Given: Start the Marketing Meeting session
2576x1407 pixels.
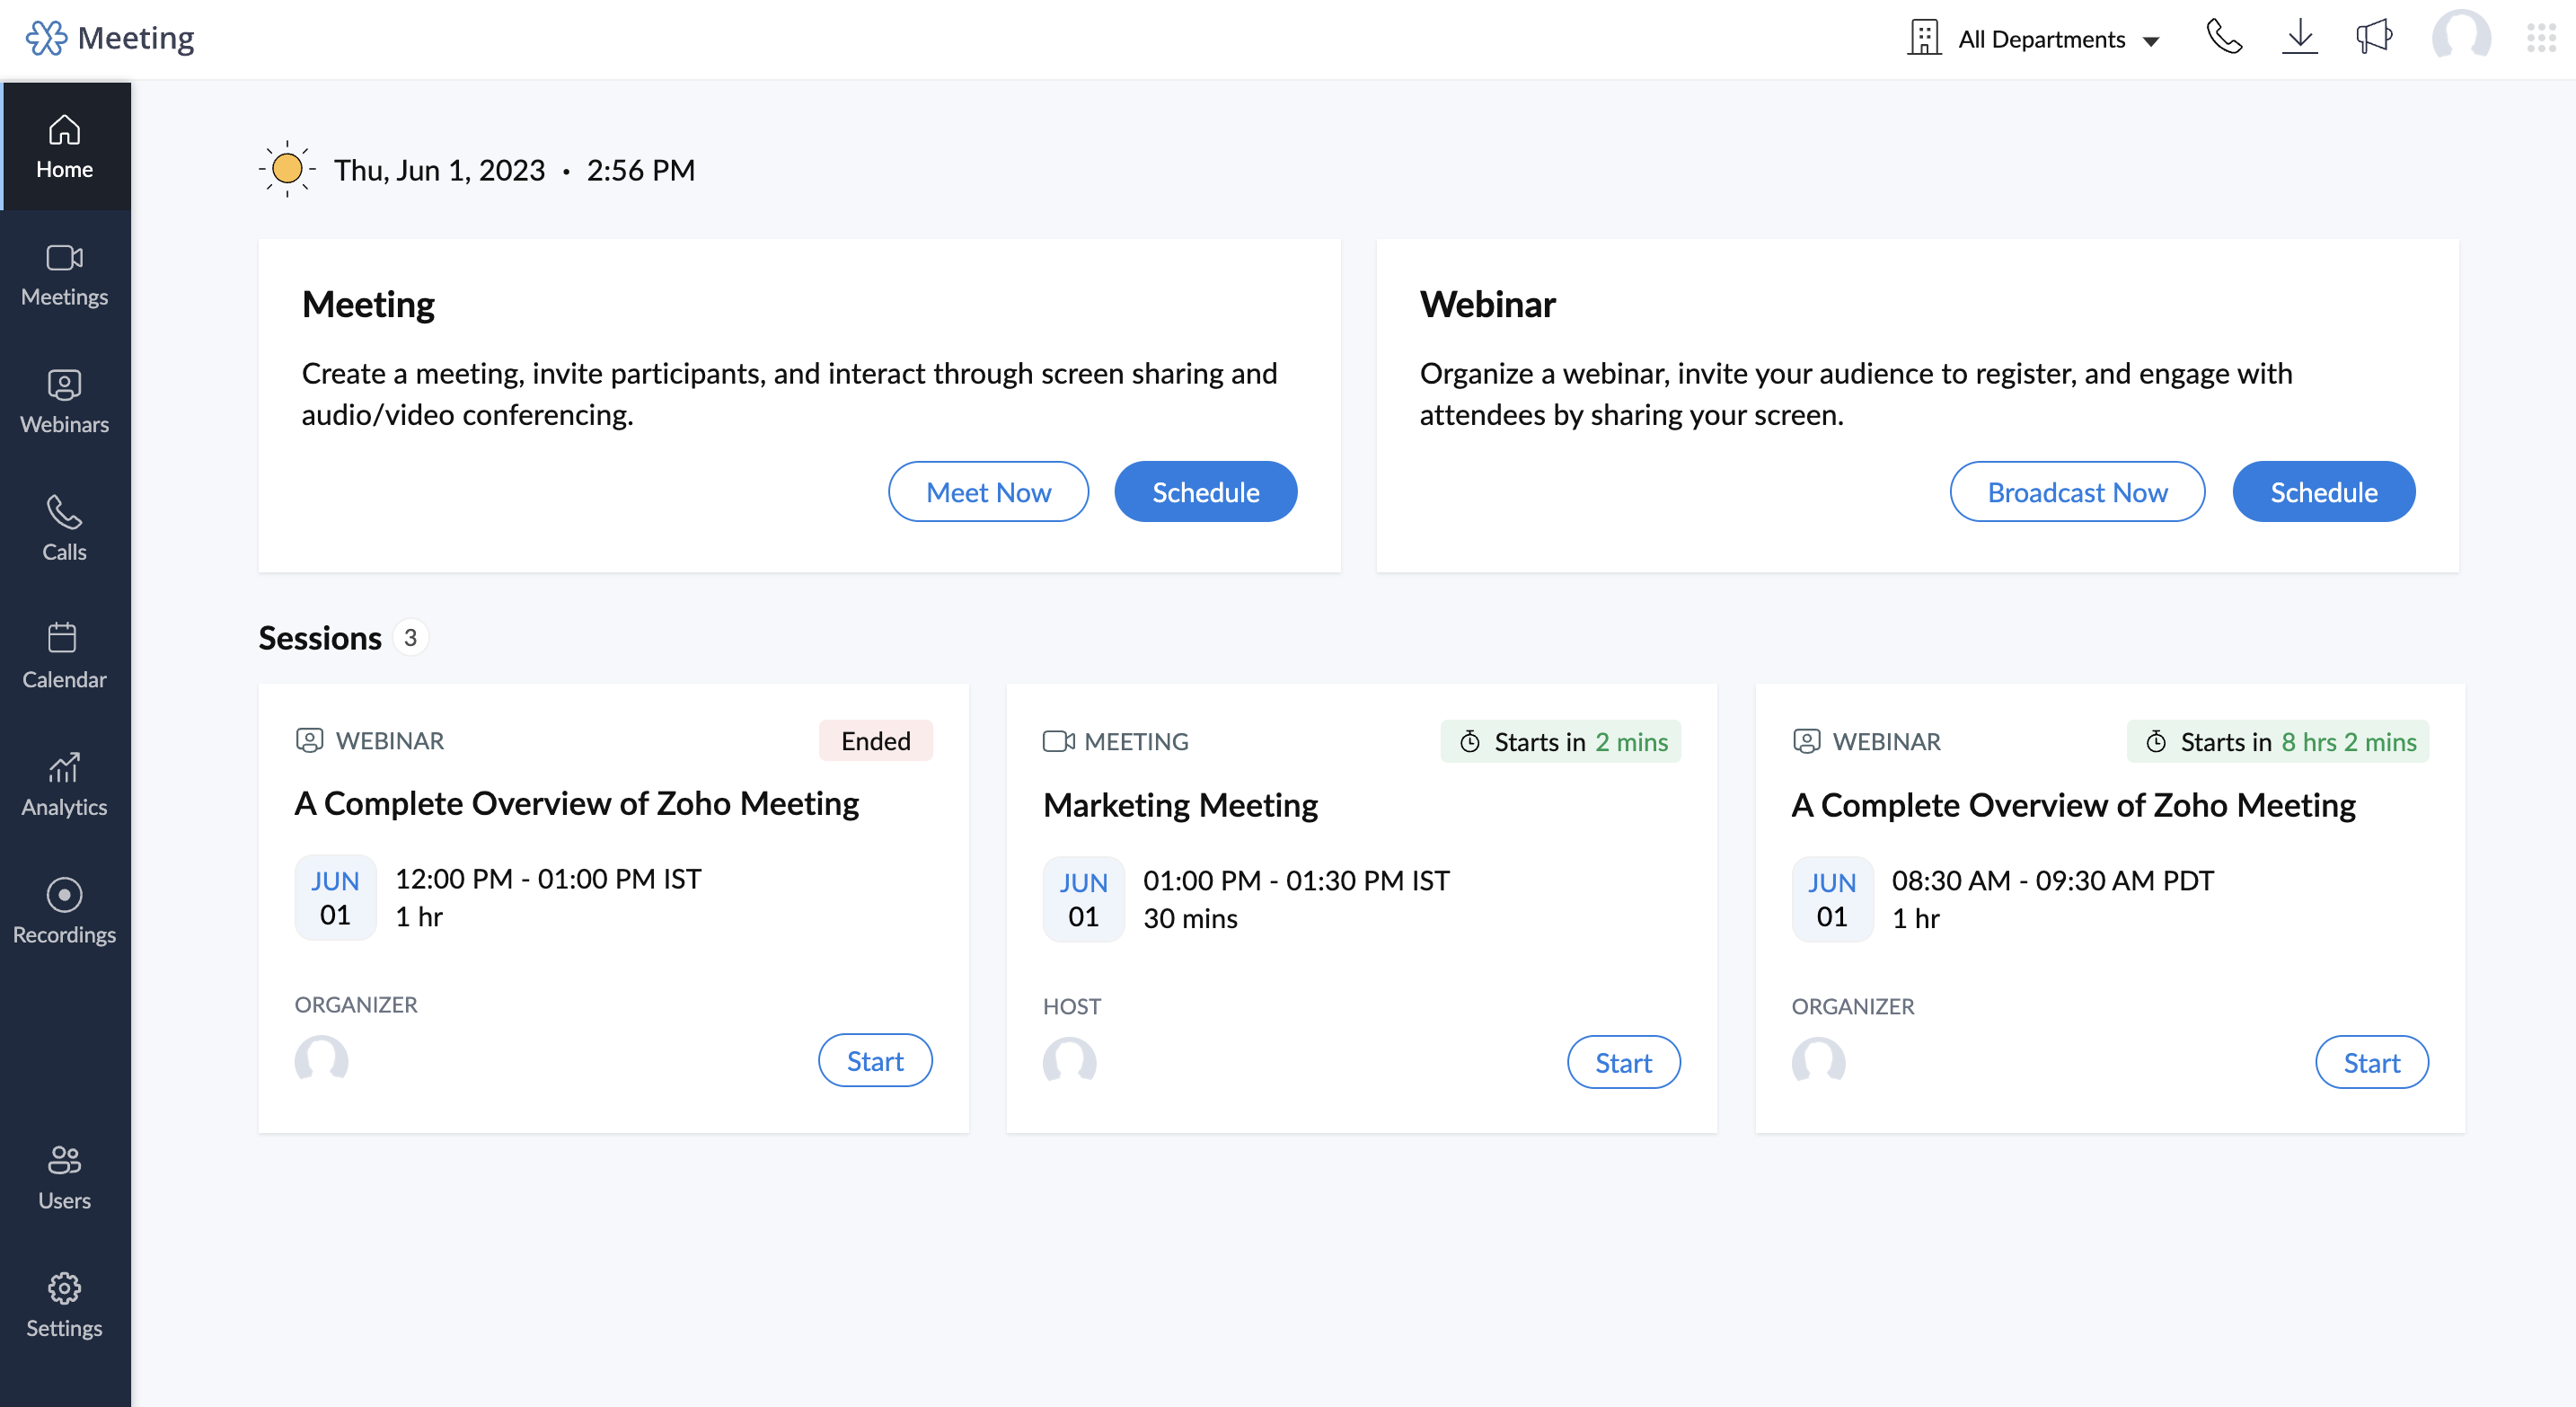Looking at the screenshot, I should coord(1622,1062).
